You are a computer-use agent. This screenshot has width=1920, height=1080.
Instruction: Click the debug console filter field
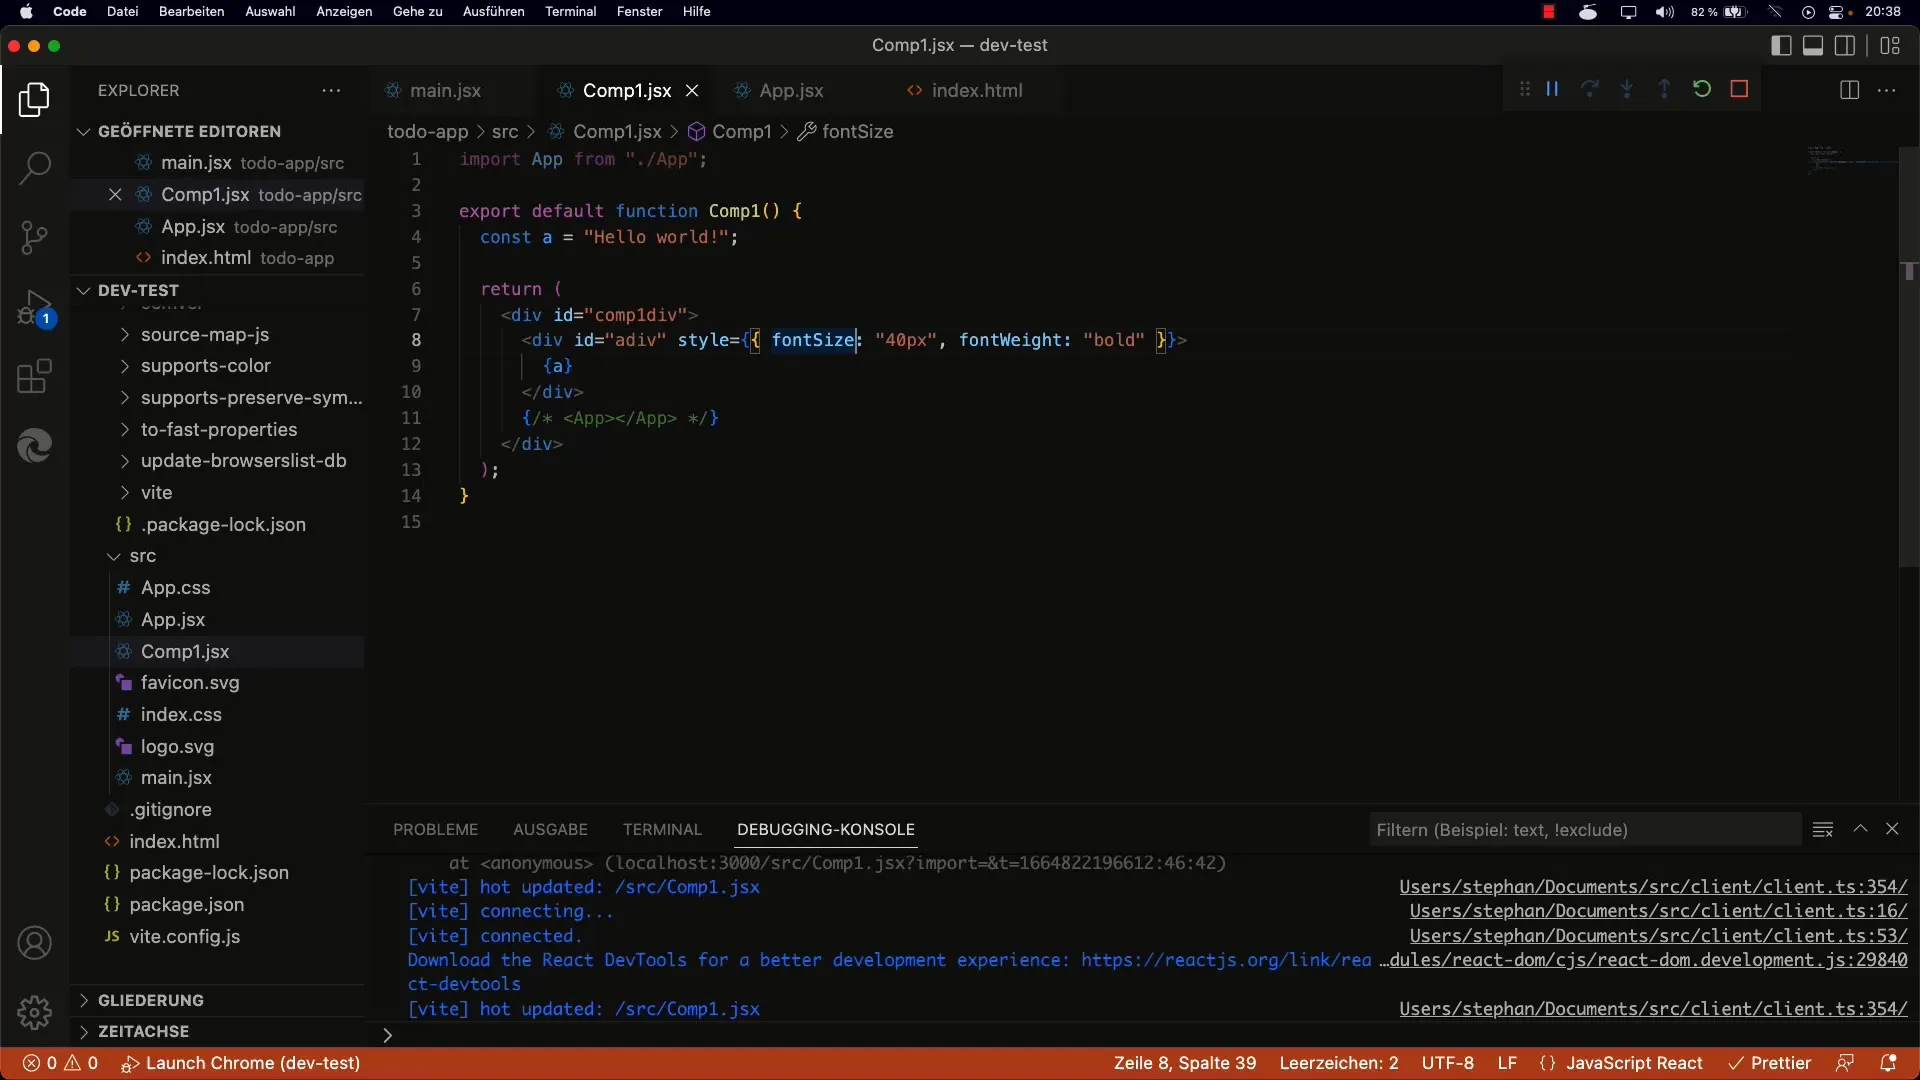click(x=1584, y=829)
